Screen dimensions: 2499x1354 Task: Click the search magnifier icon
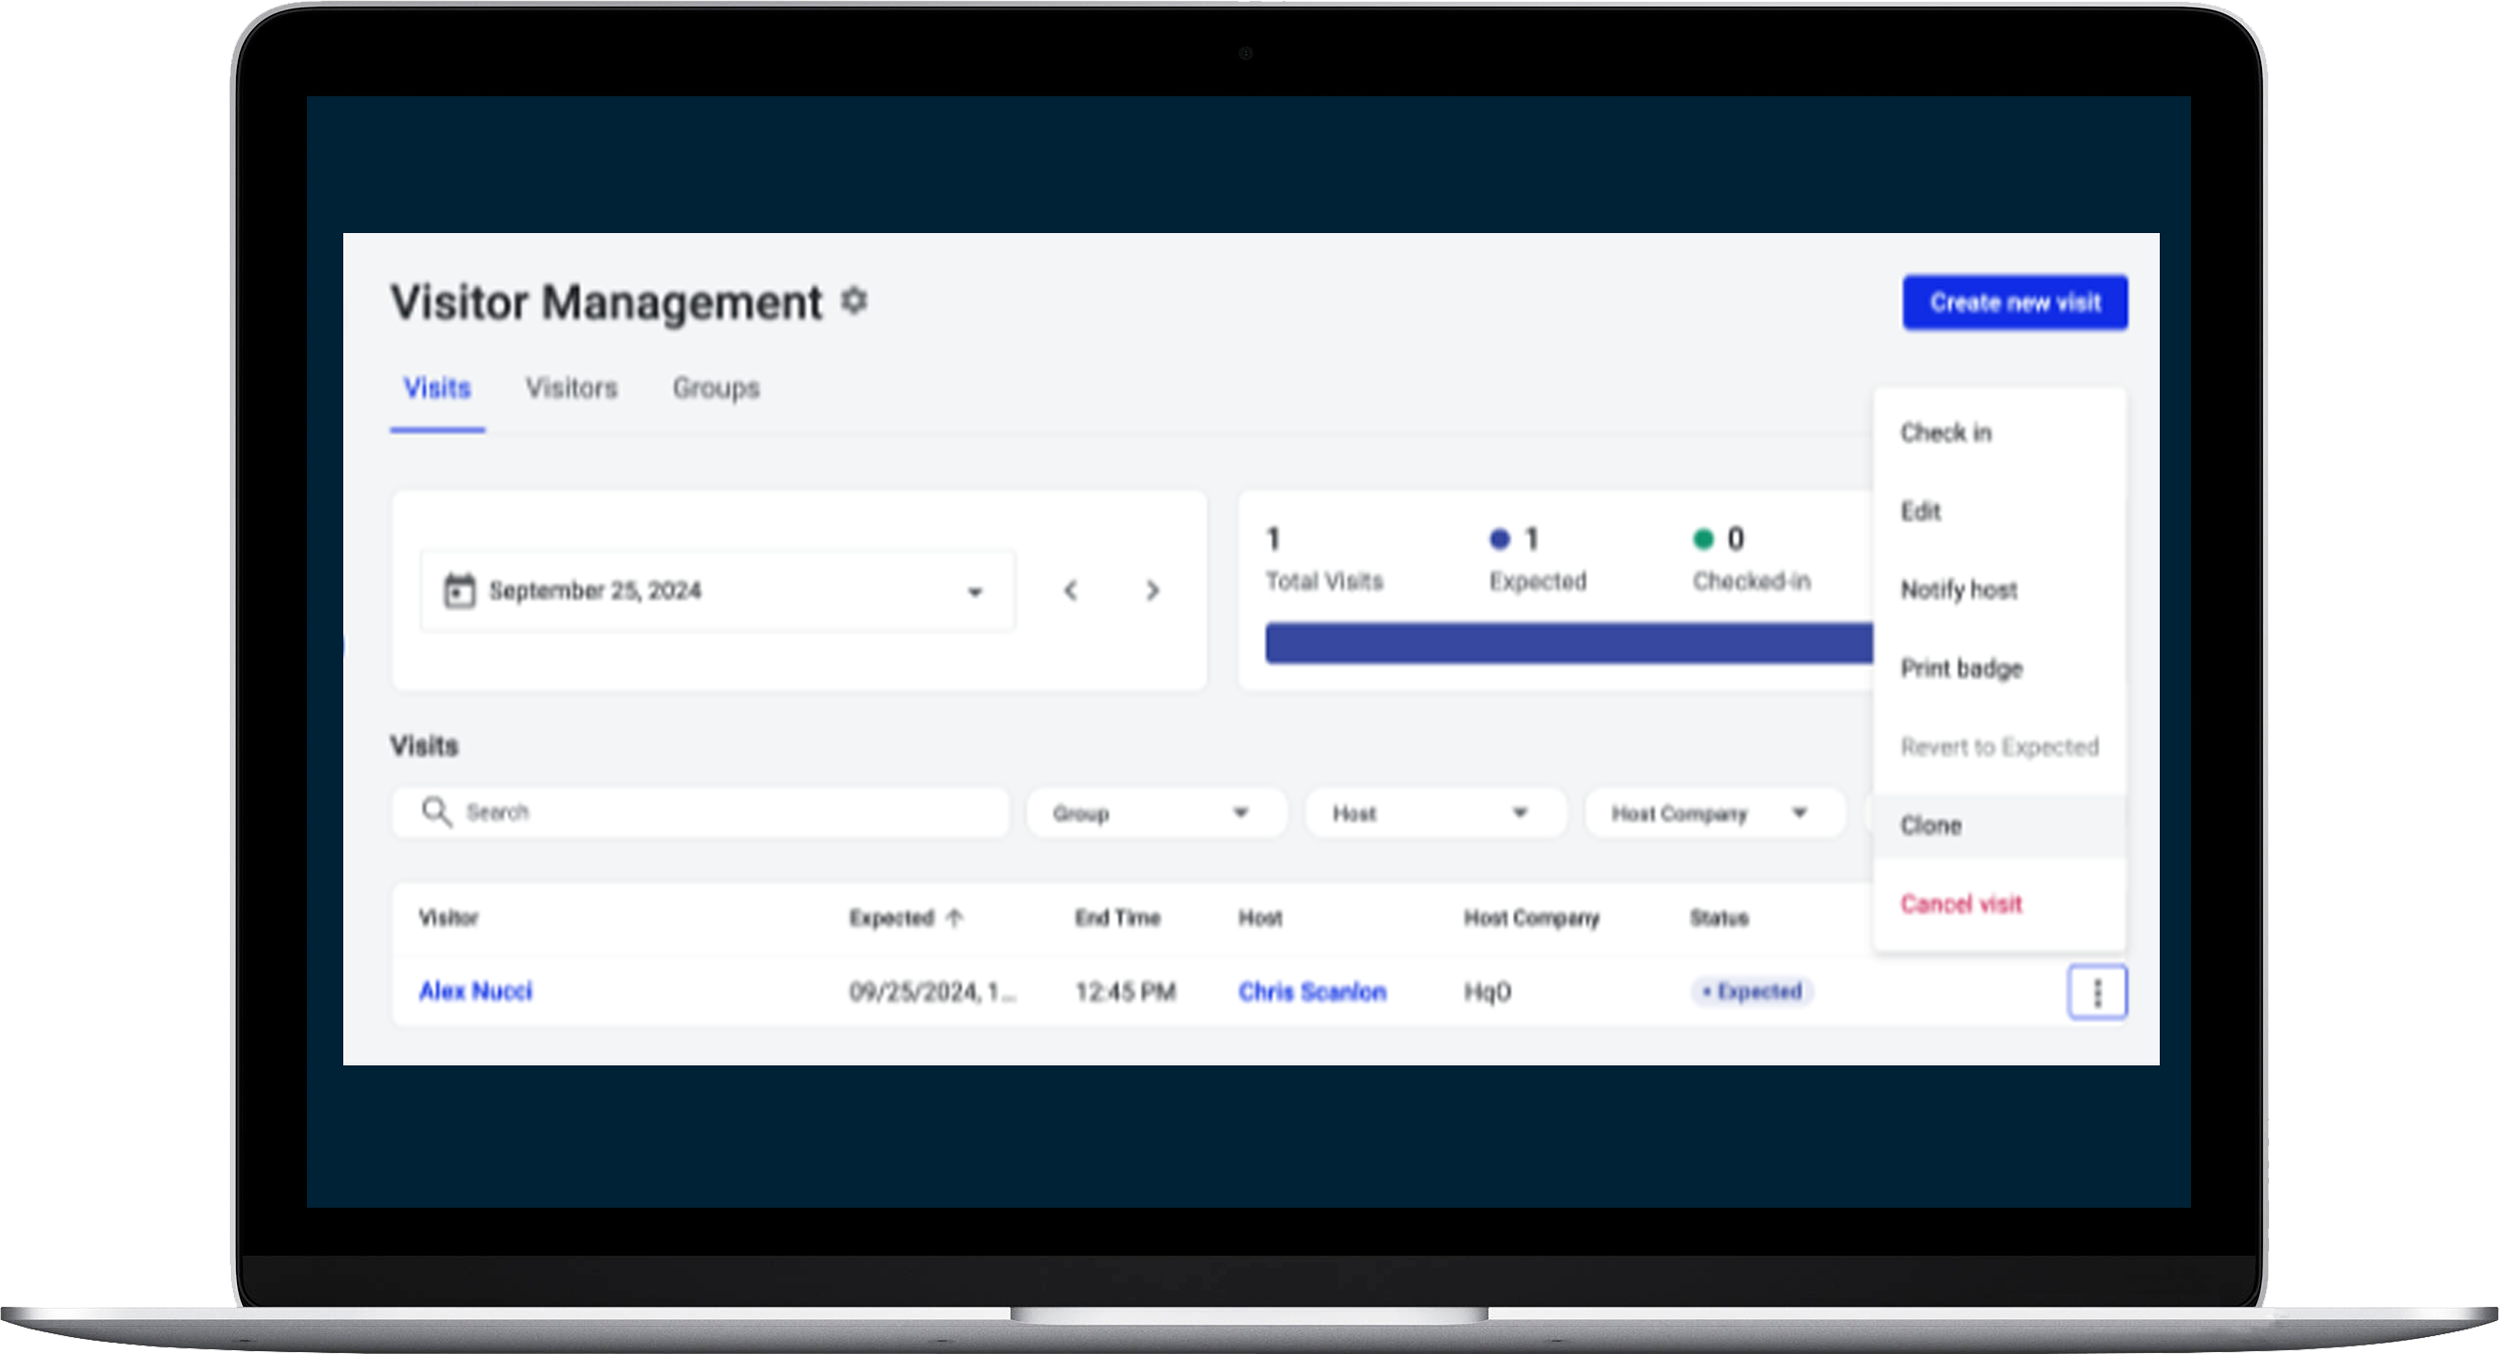pyautogui.click(x=436, y=811)
